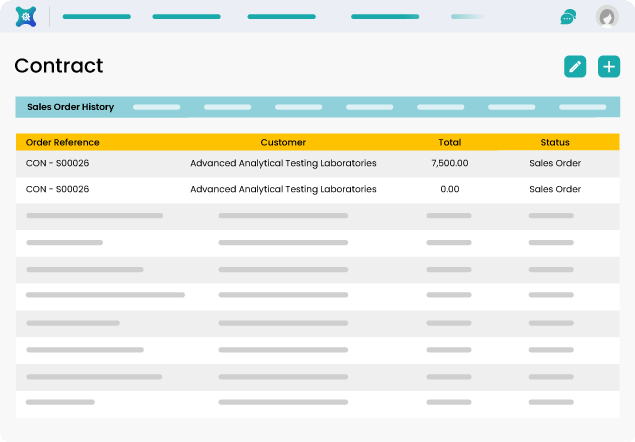
Task: Click the Customer column header
Action: point(283,142)
